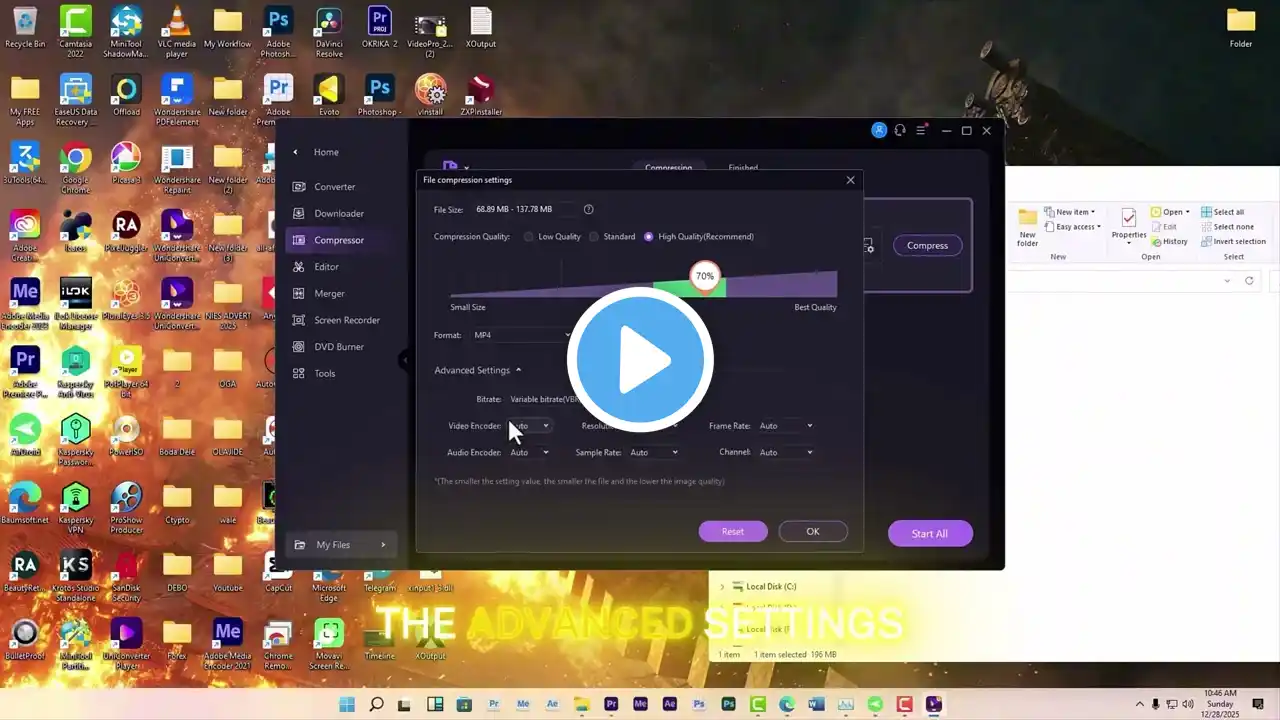Open New item dropdown in Explorer ribbon
The width and height of the screenshot is (1280, 720).
(1070, 212)
